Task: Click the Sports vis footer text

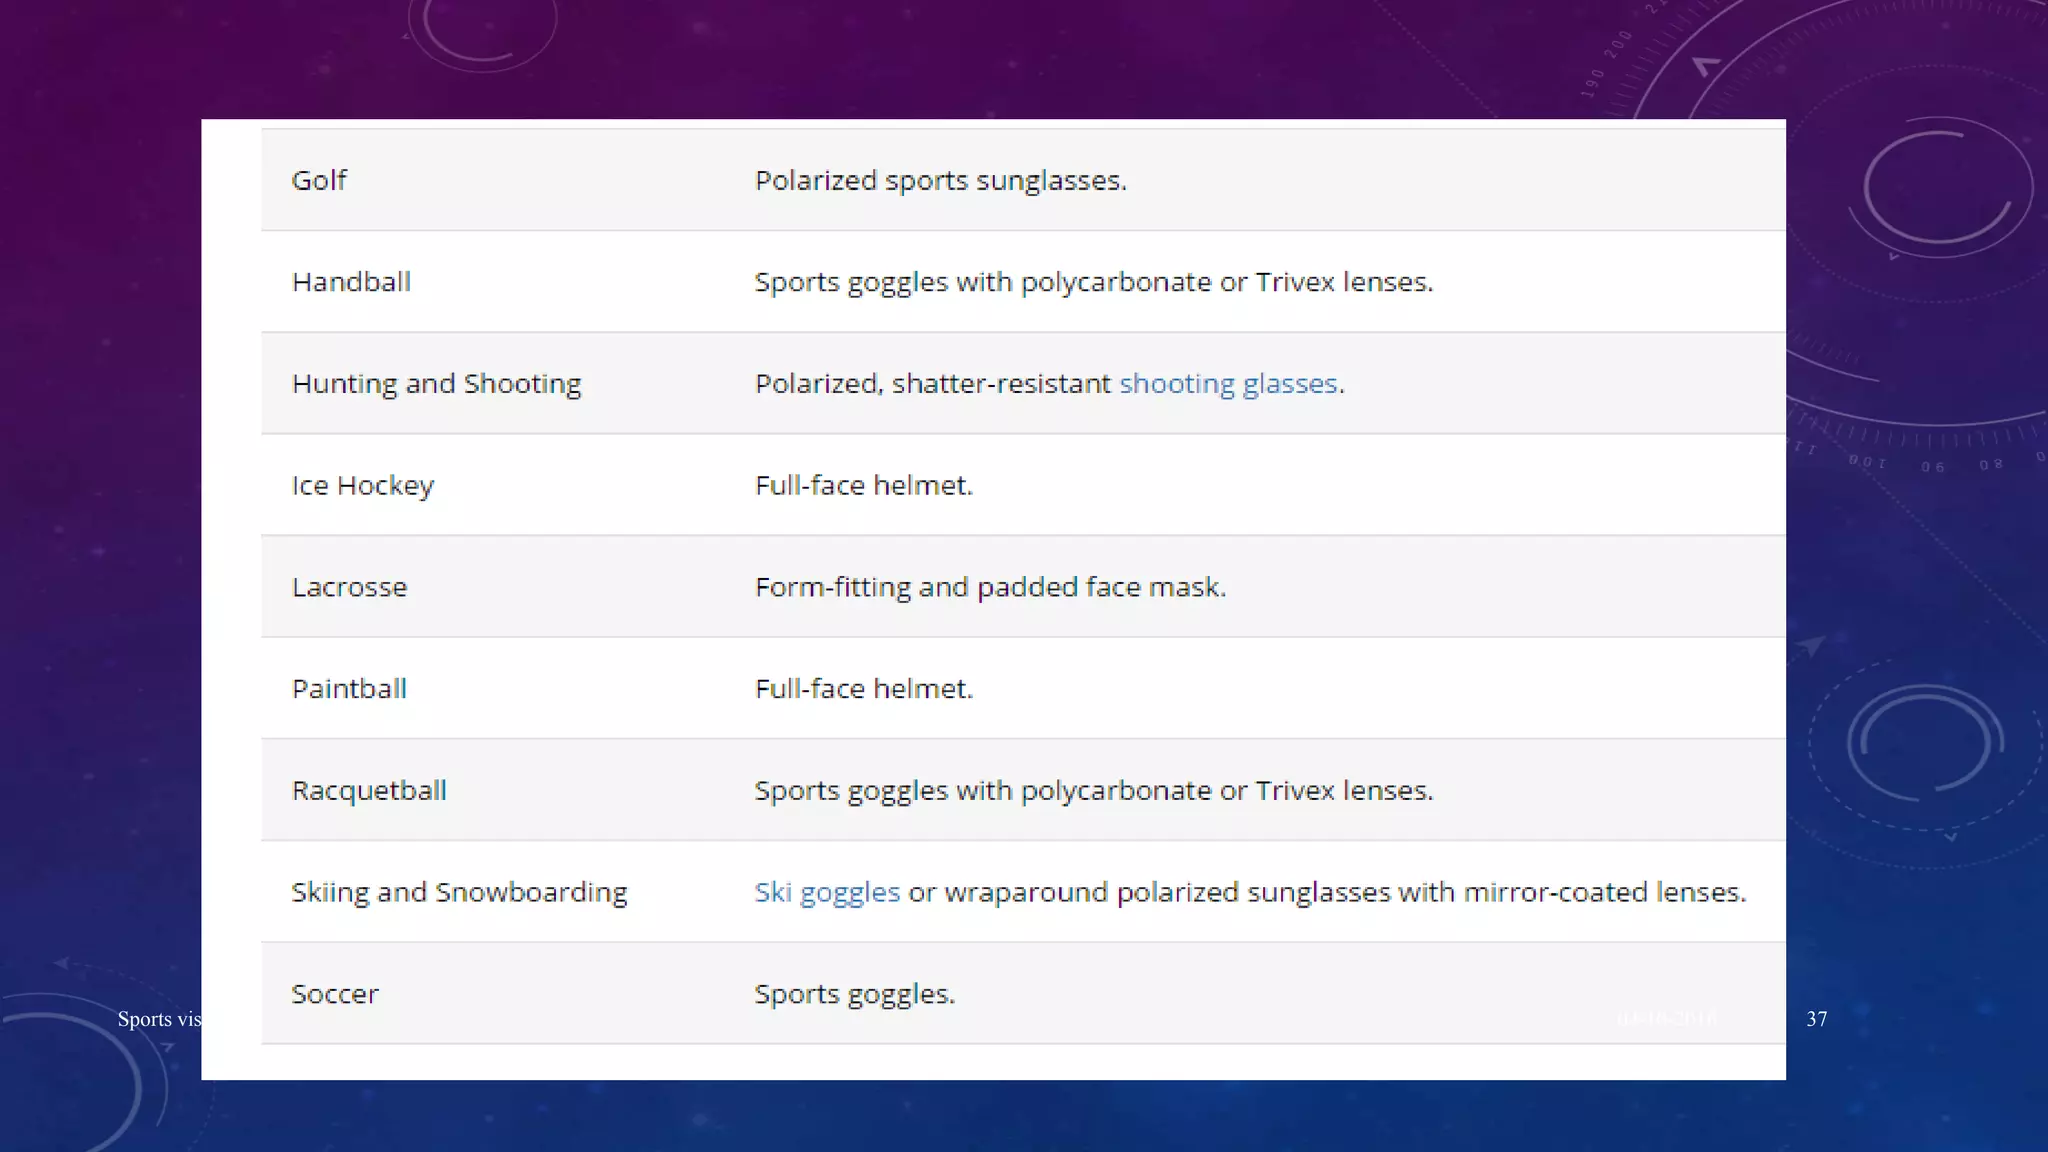Action: coord(158,1019)
